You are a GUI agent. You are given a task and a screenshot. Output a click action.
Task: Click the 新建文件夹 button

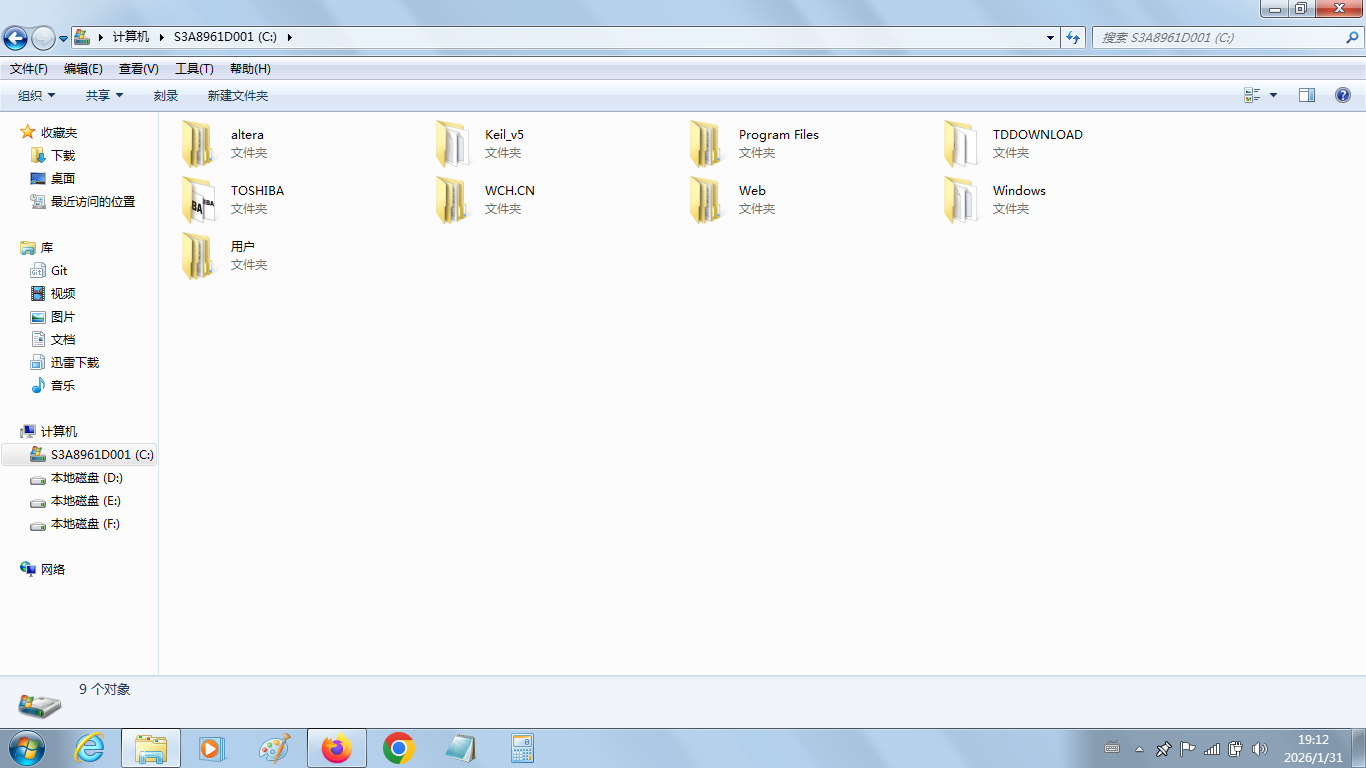click(x=238, y=95)
